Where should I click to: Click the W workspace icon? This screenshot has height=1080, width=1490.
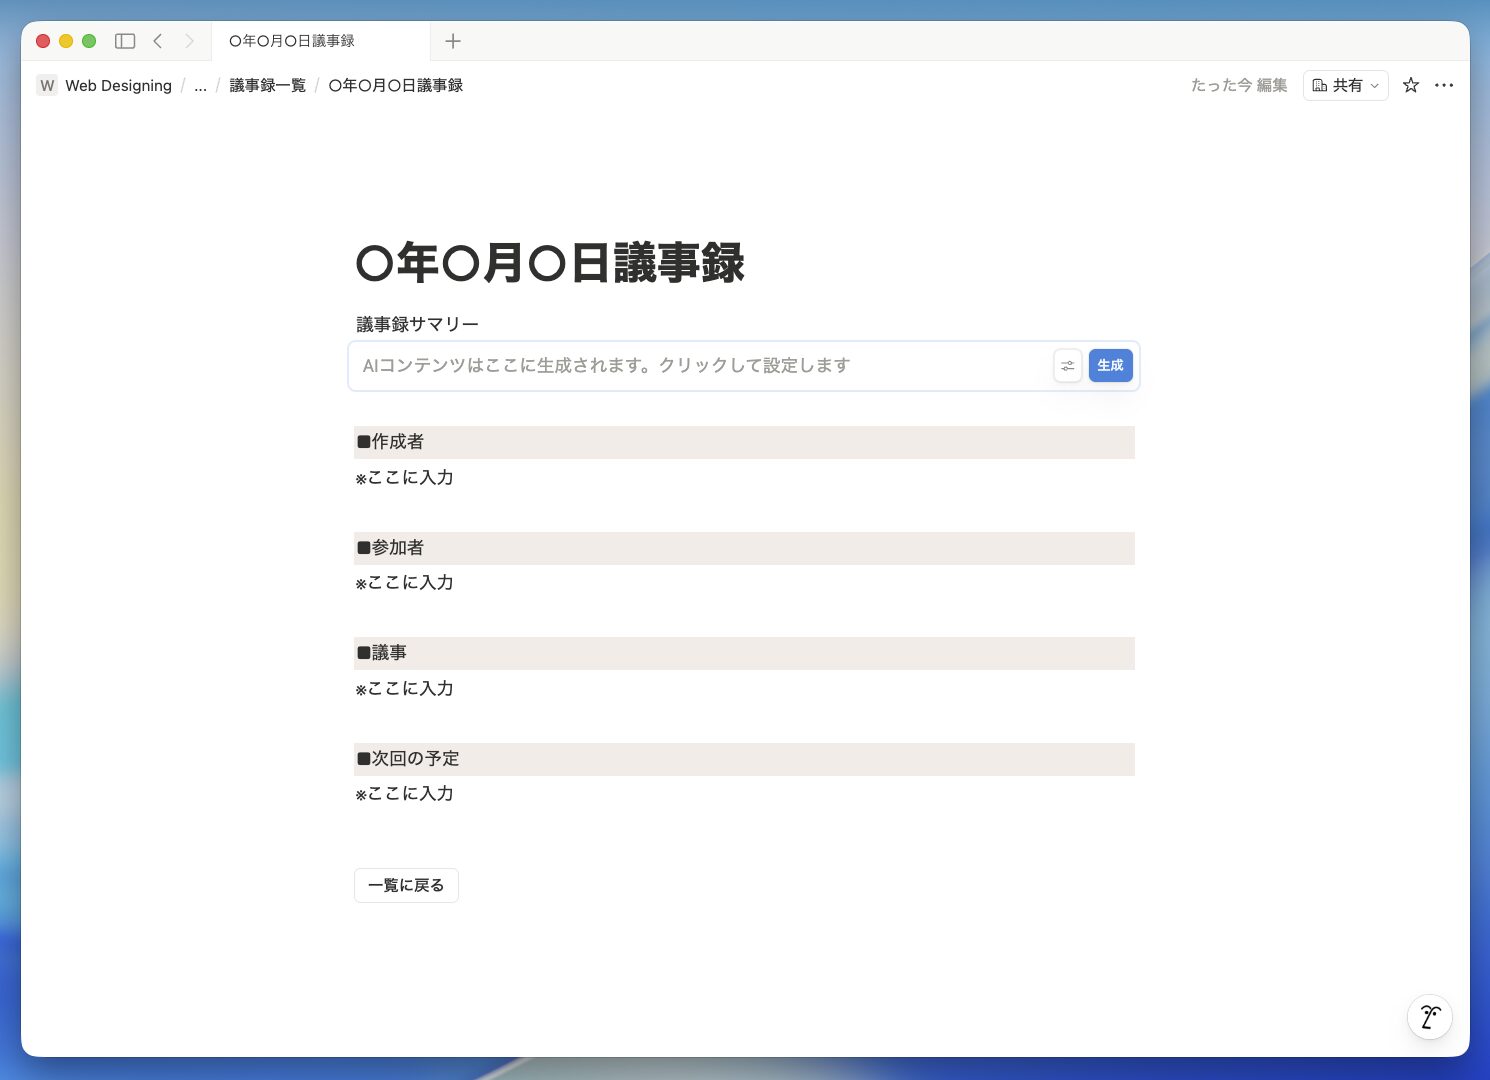tap(47, 85)
